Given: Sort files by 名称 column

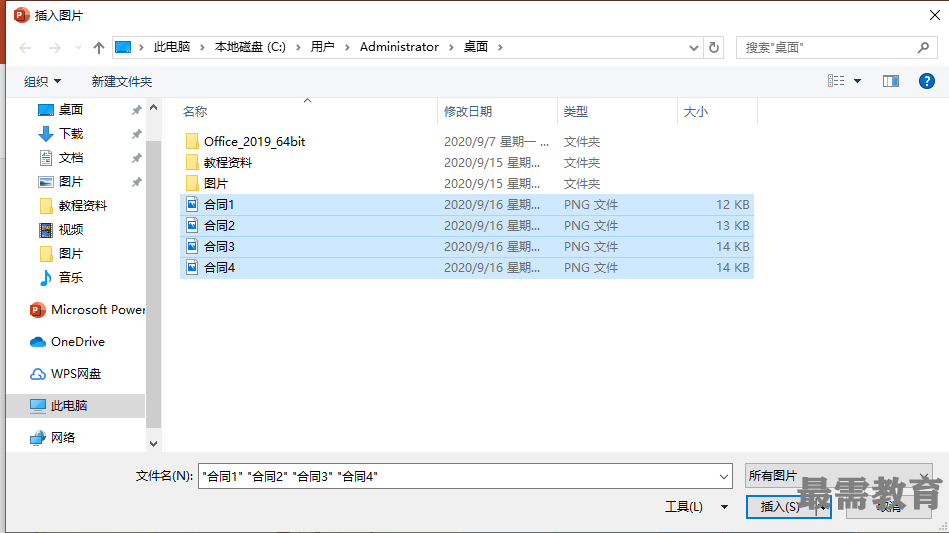Looking at the screenshot, I should pyautogui.click(x=195, y=111).
